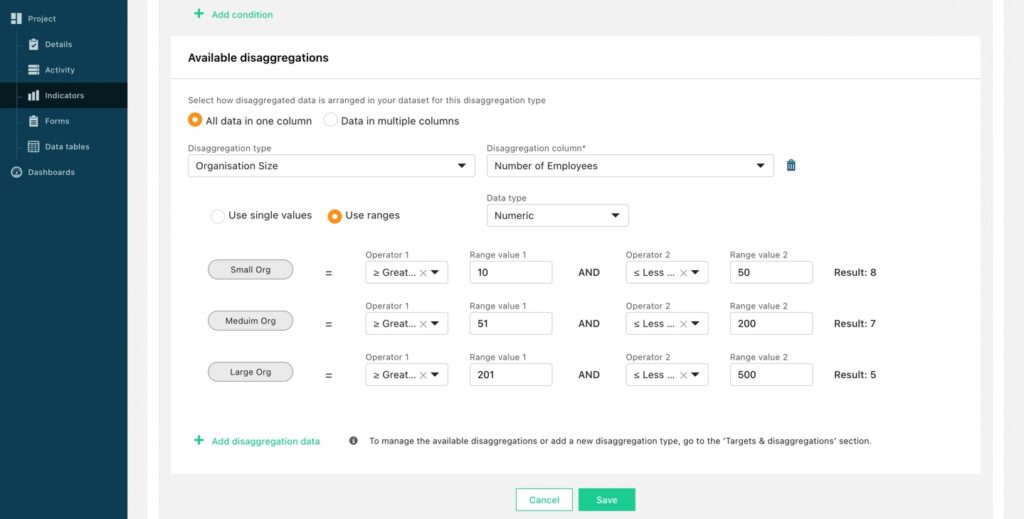Open the Indicators bar chart icon
The image size is (1024, 519).
[33, 95]
